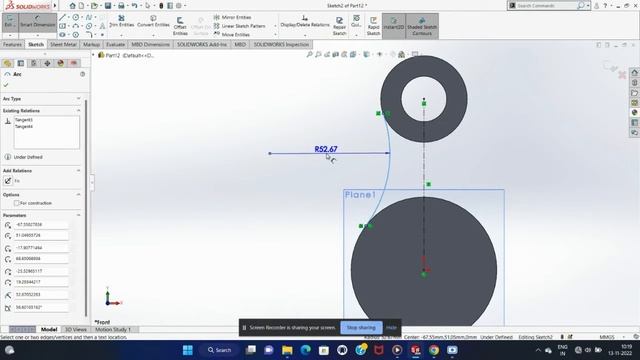The height and width of the screenshot is (360, 640).
Task: Click the Trim Entities tool
Action: pos(121,21)
